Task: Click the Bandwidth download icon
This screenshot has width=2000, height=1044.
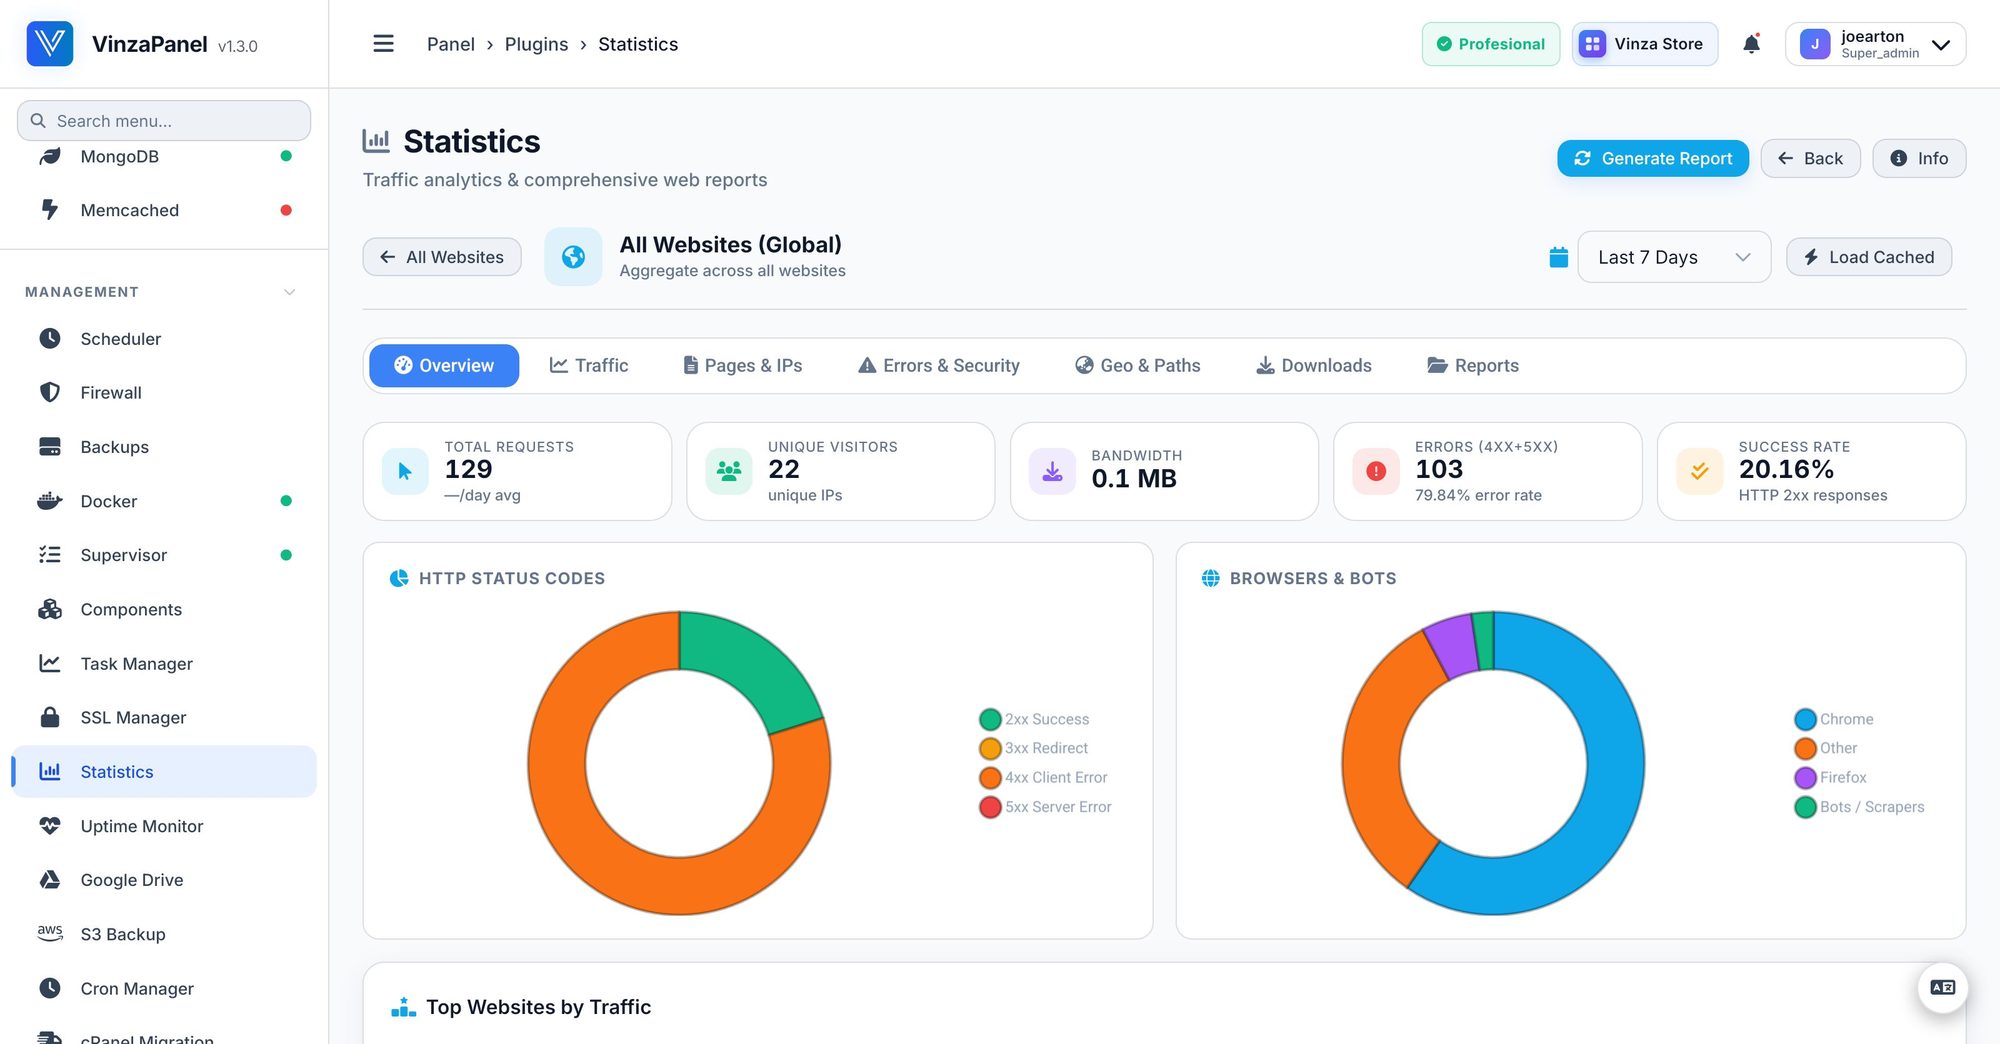Action: pyautogui.click(x=1052, y=471)
